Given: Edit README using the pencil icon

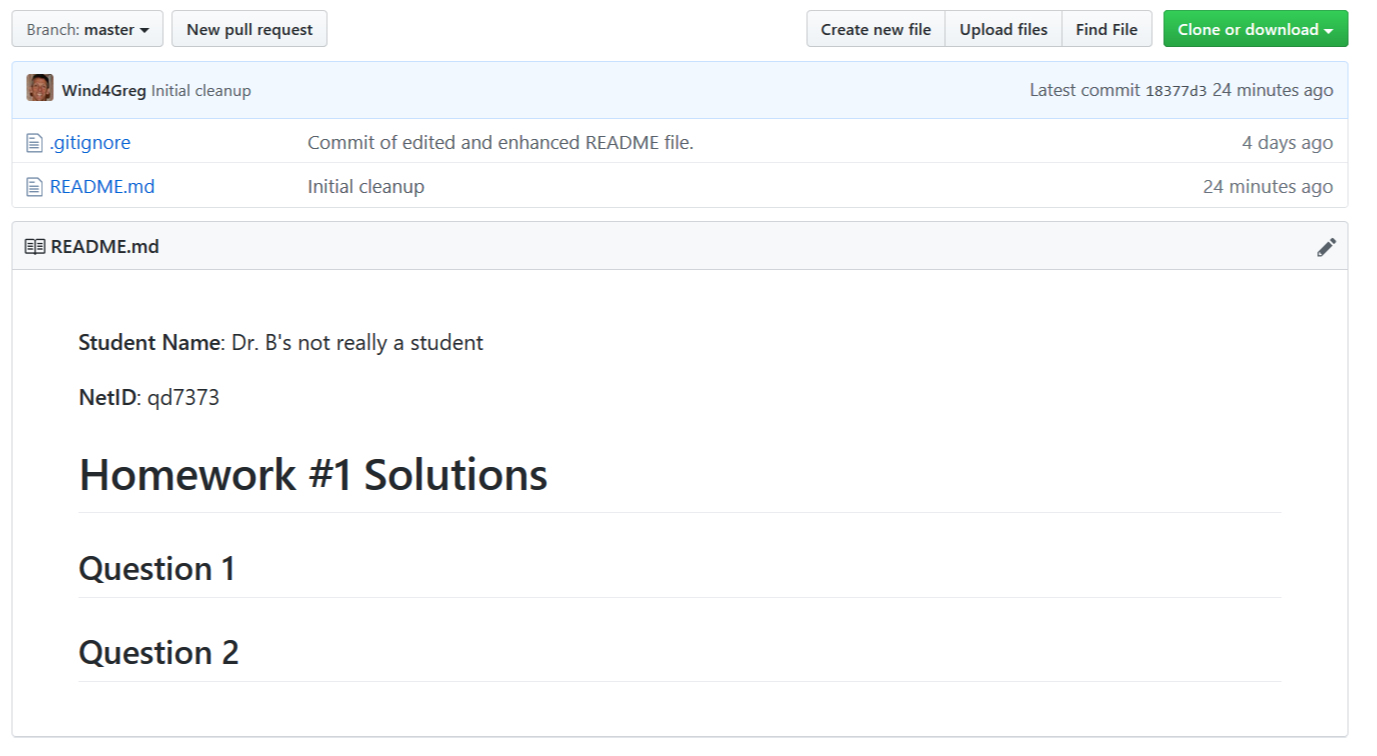Looking at the screenshot, I should pos(1326,247).
